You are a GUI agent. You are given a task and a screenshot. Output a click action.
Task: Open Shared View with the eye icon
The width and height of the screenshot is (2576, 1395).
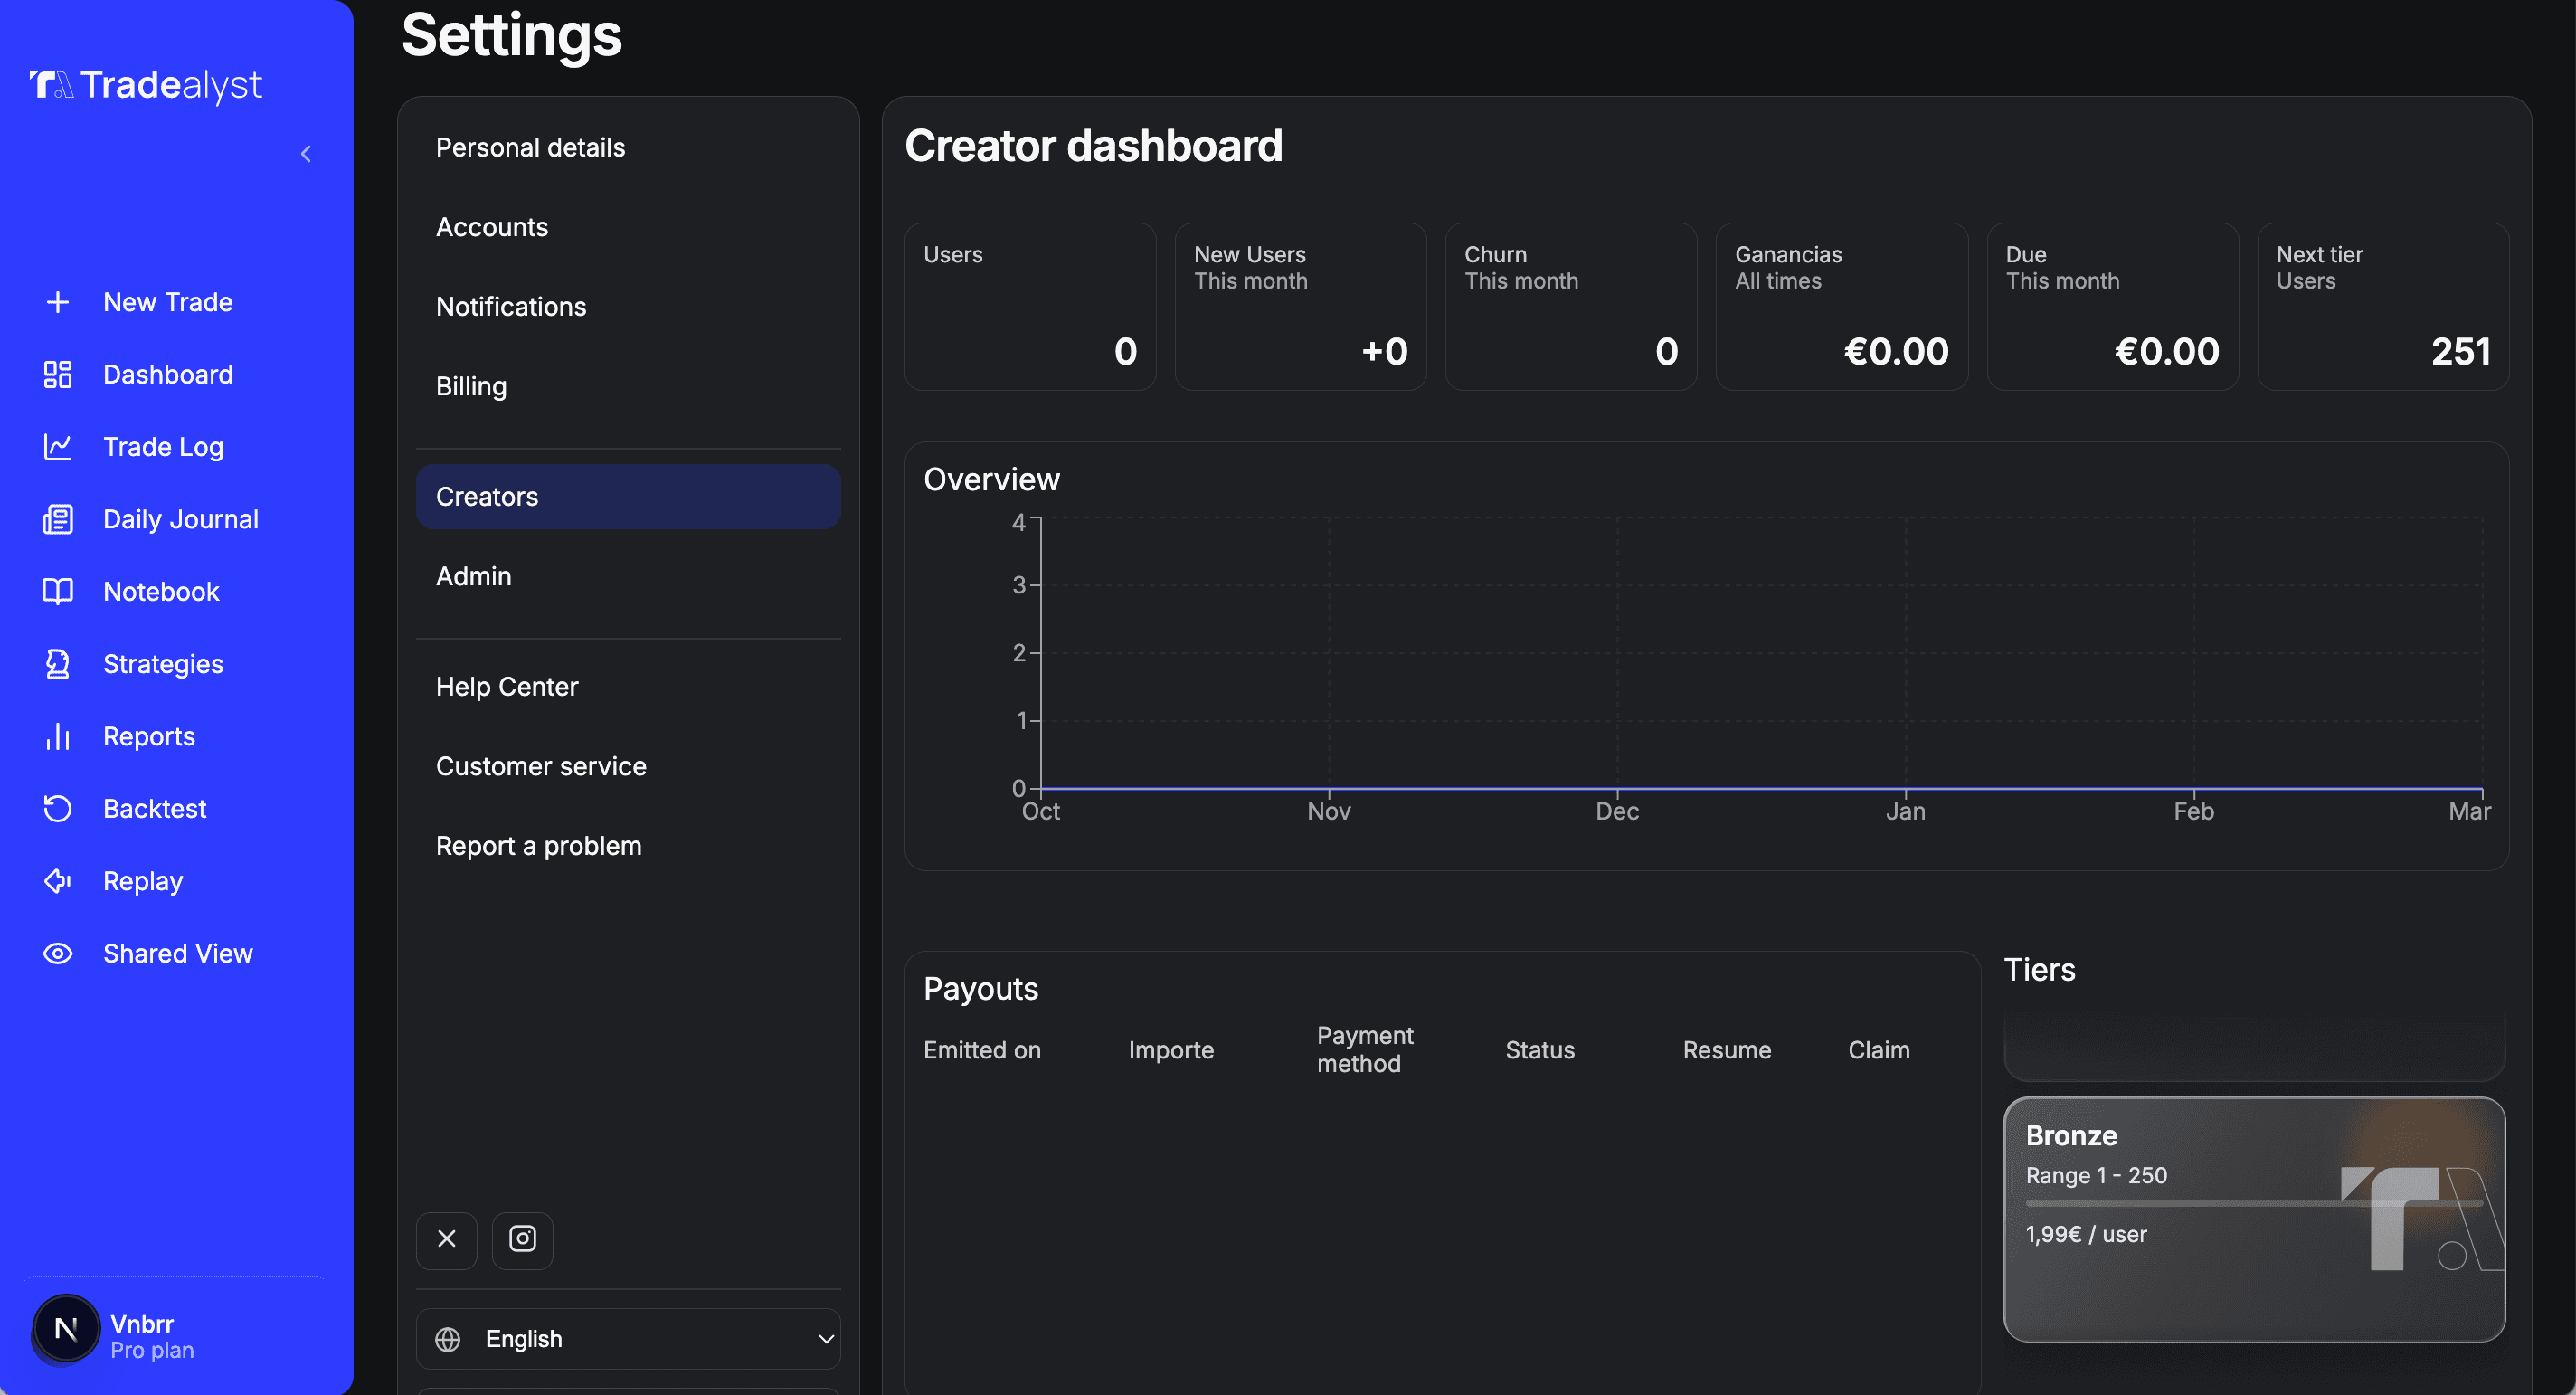click(x=57, y=953)
